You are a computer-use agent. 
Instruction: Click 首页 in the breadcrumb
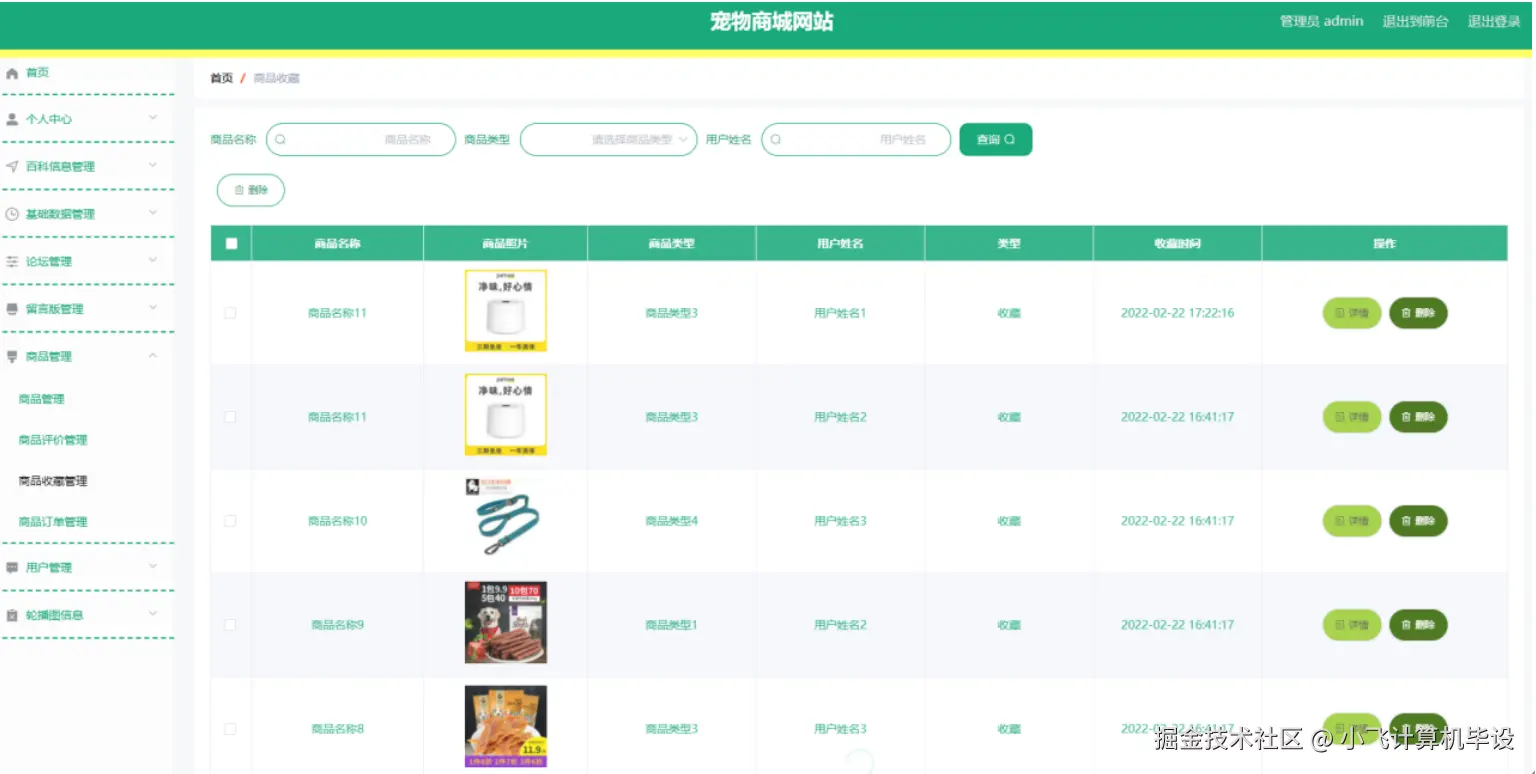pyautogui.click(x=221, y=78)
